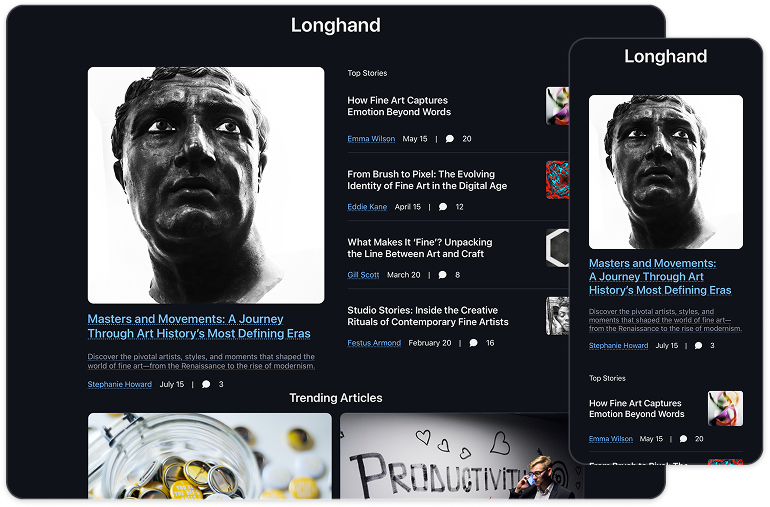This screenshot has width=770, height=507.
Task: Click the Longhand title in the desktop view
Action: click(335, 25)
